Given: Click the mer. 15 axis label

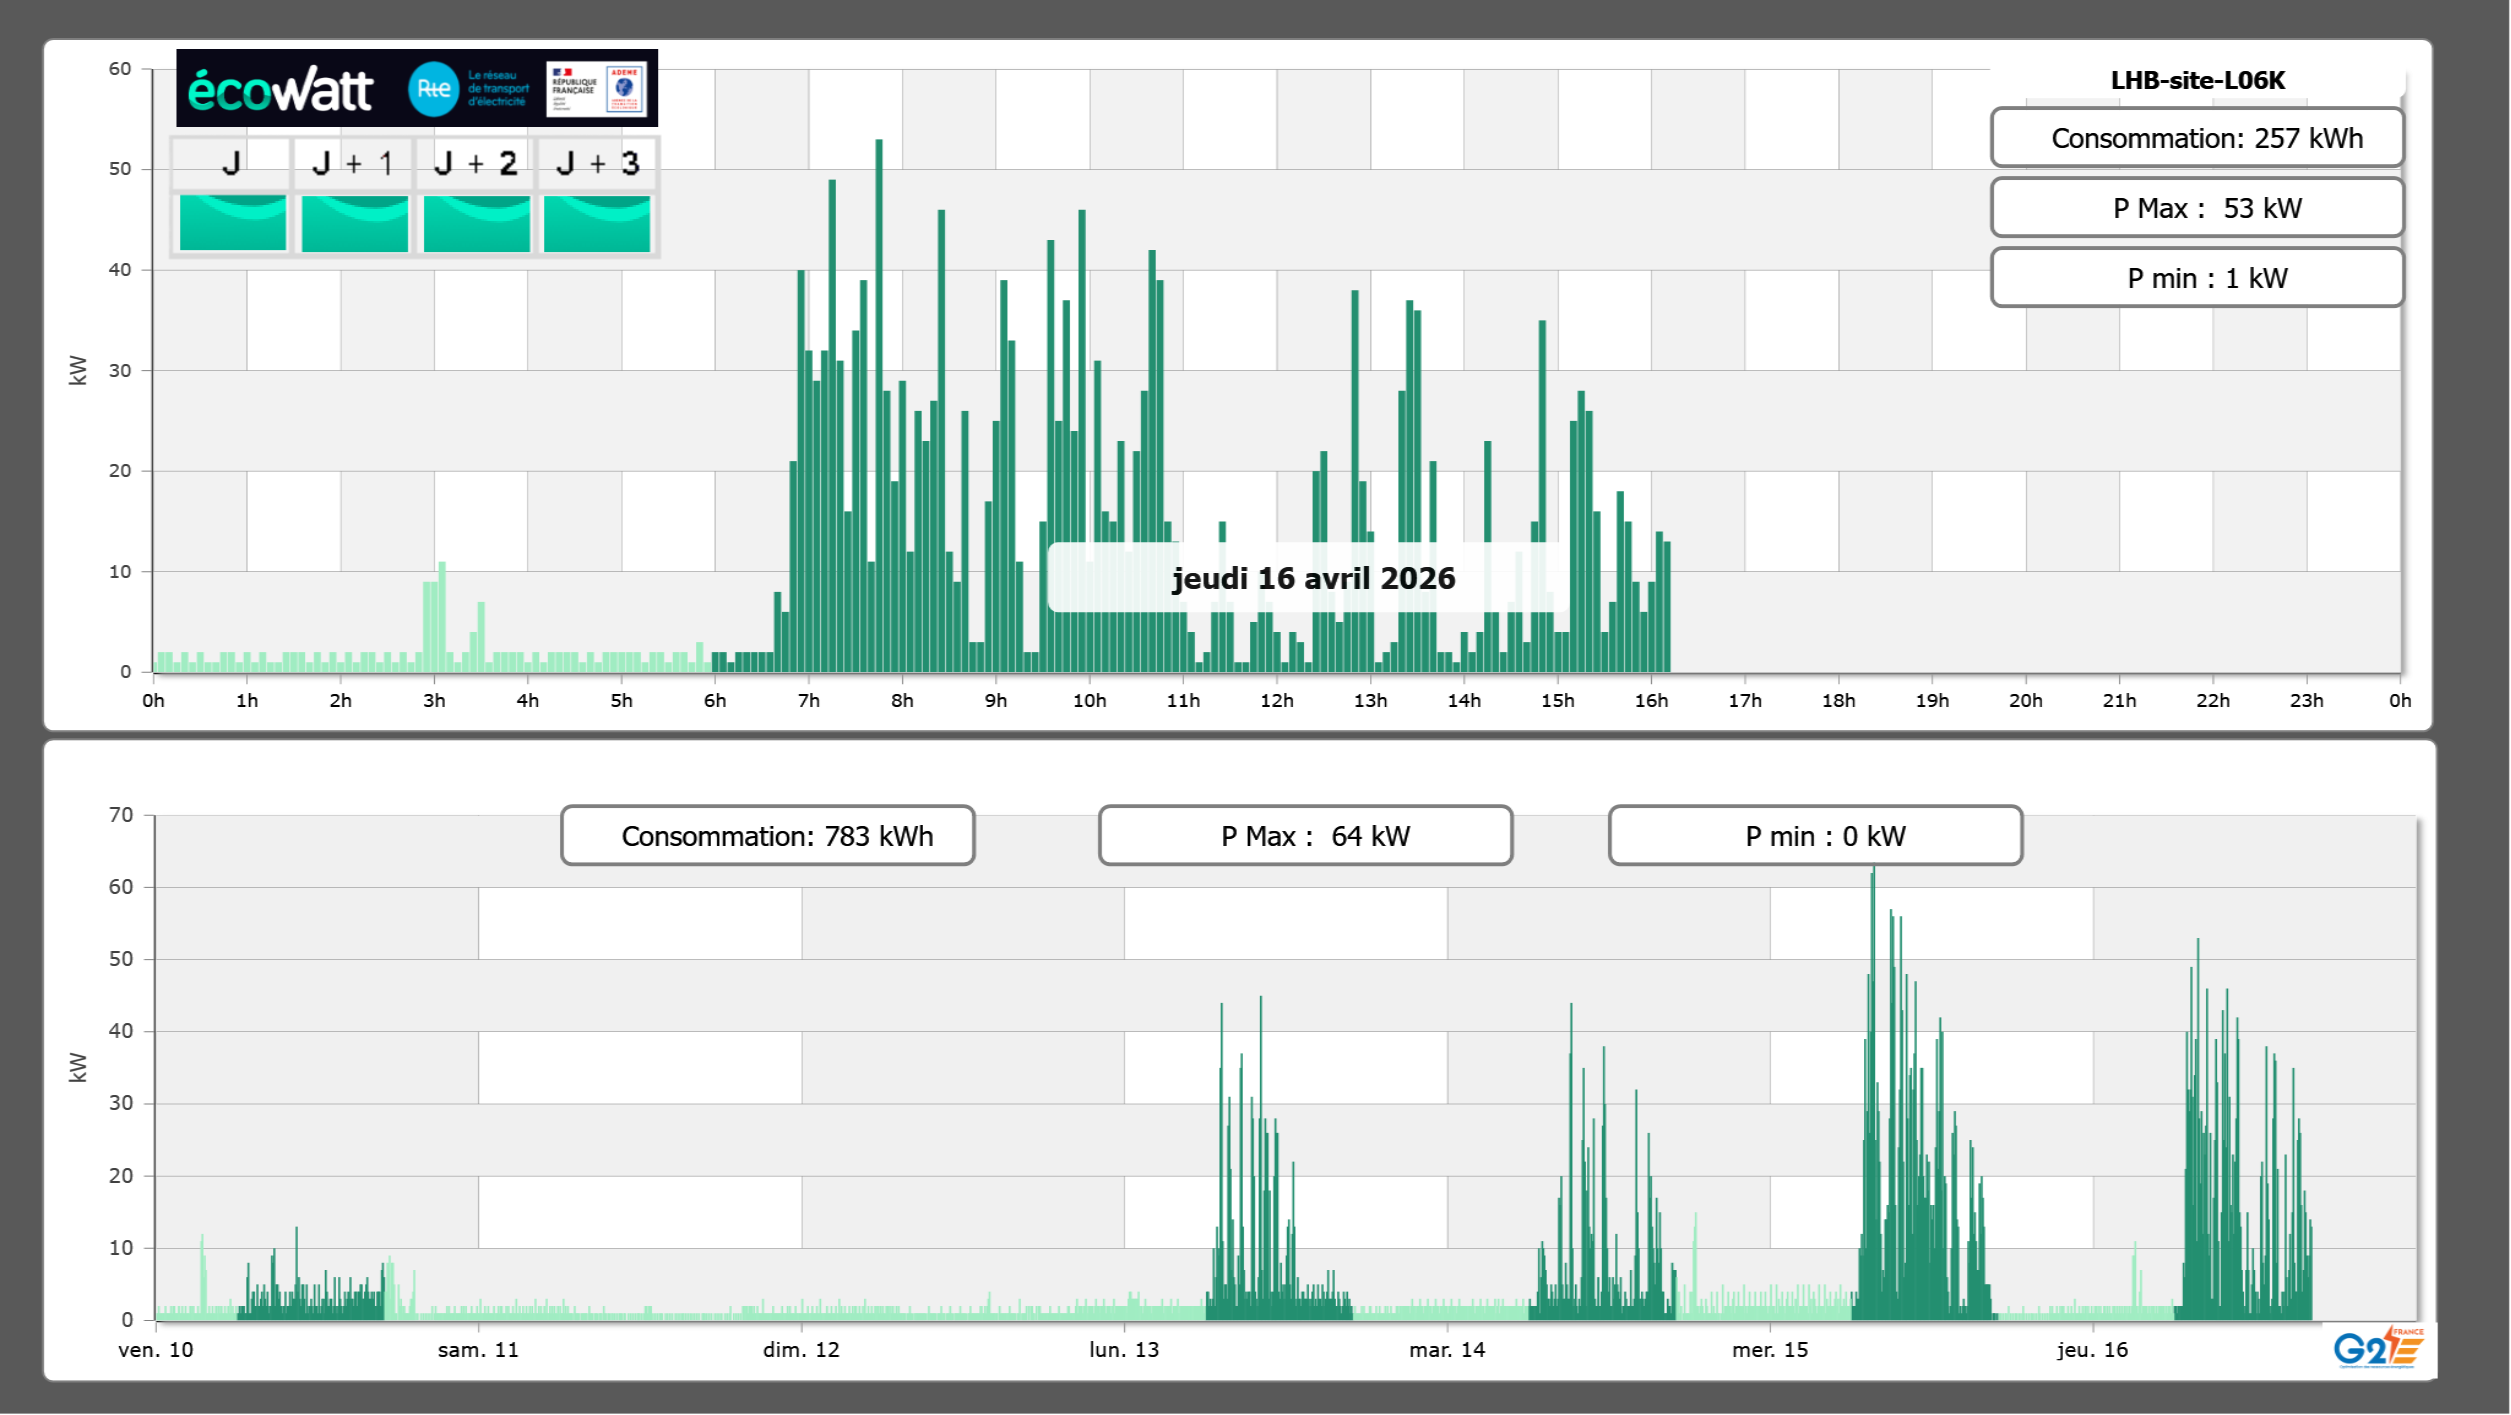Looking at the screenshot, I should click(x=1770, y=1350).
